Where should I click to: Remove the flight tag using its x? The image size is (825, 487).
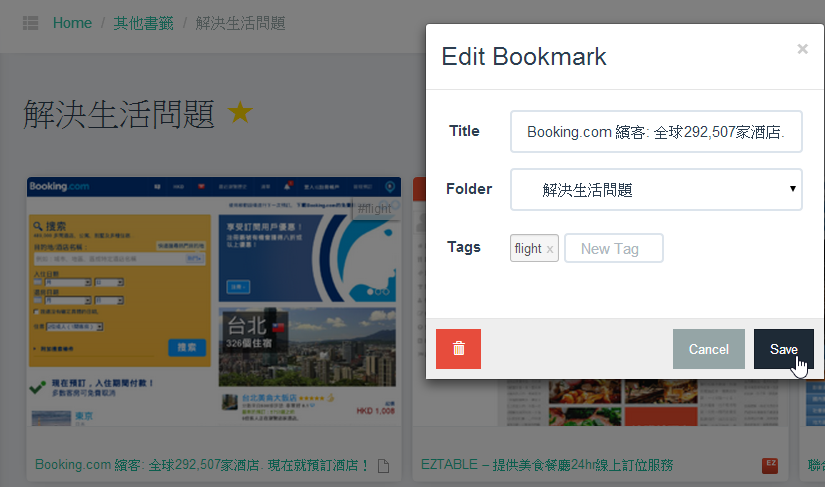[x=549, y=249]
